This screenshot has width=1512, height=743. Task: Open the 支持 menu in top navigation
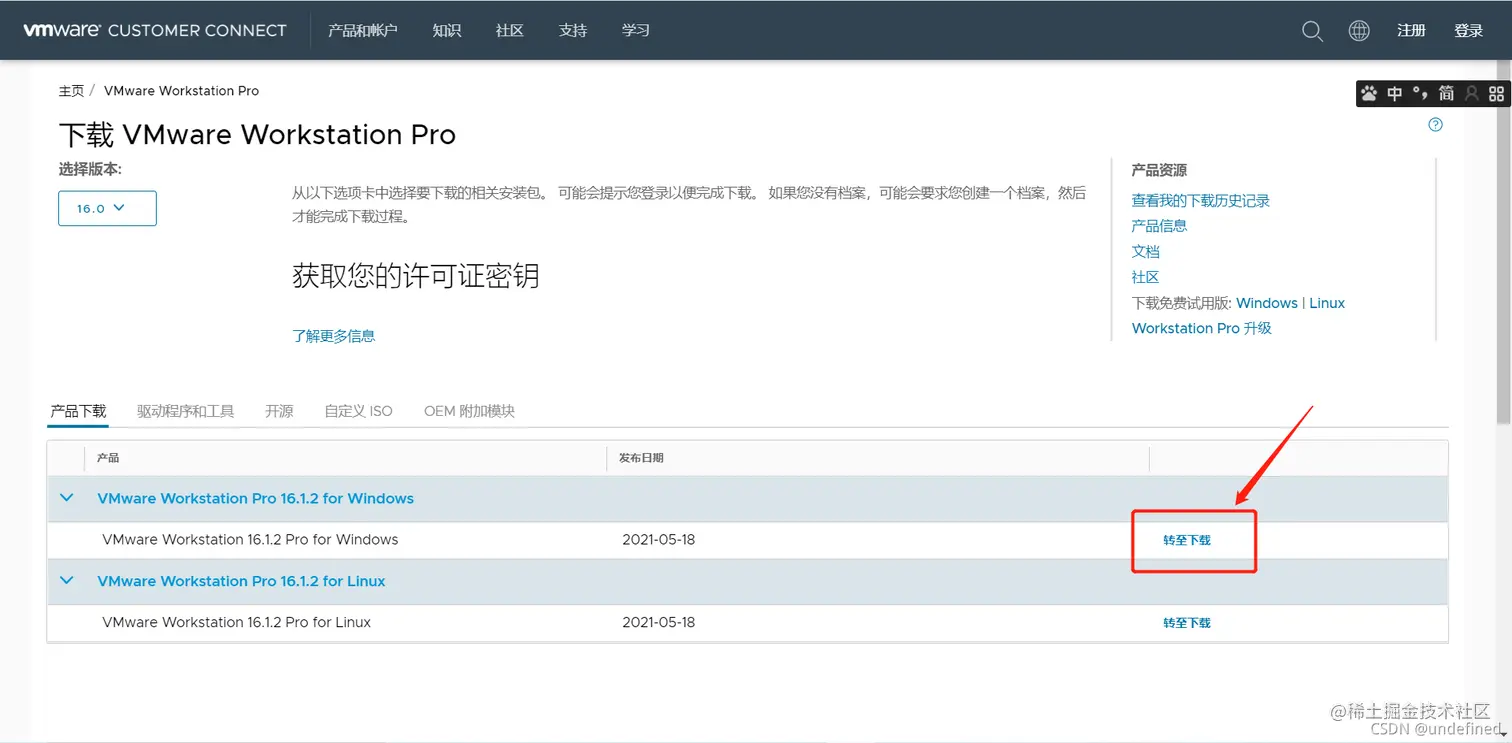573,31
